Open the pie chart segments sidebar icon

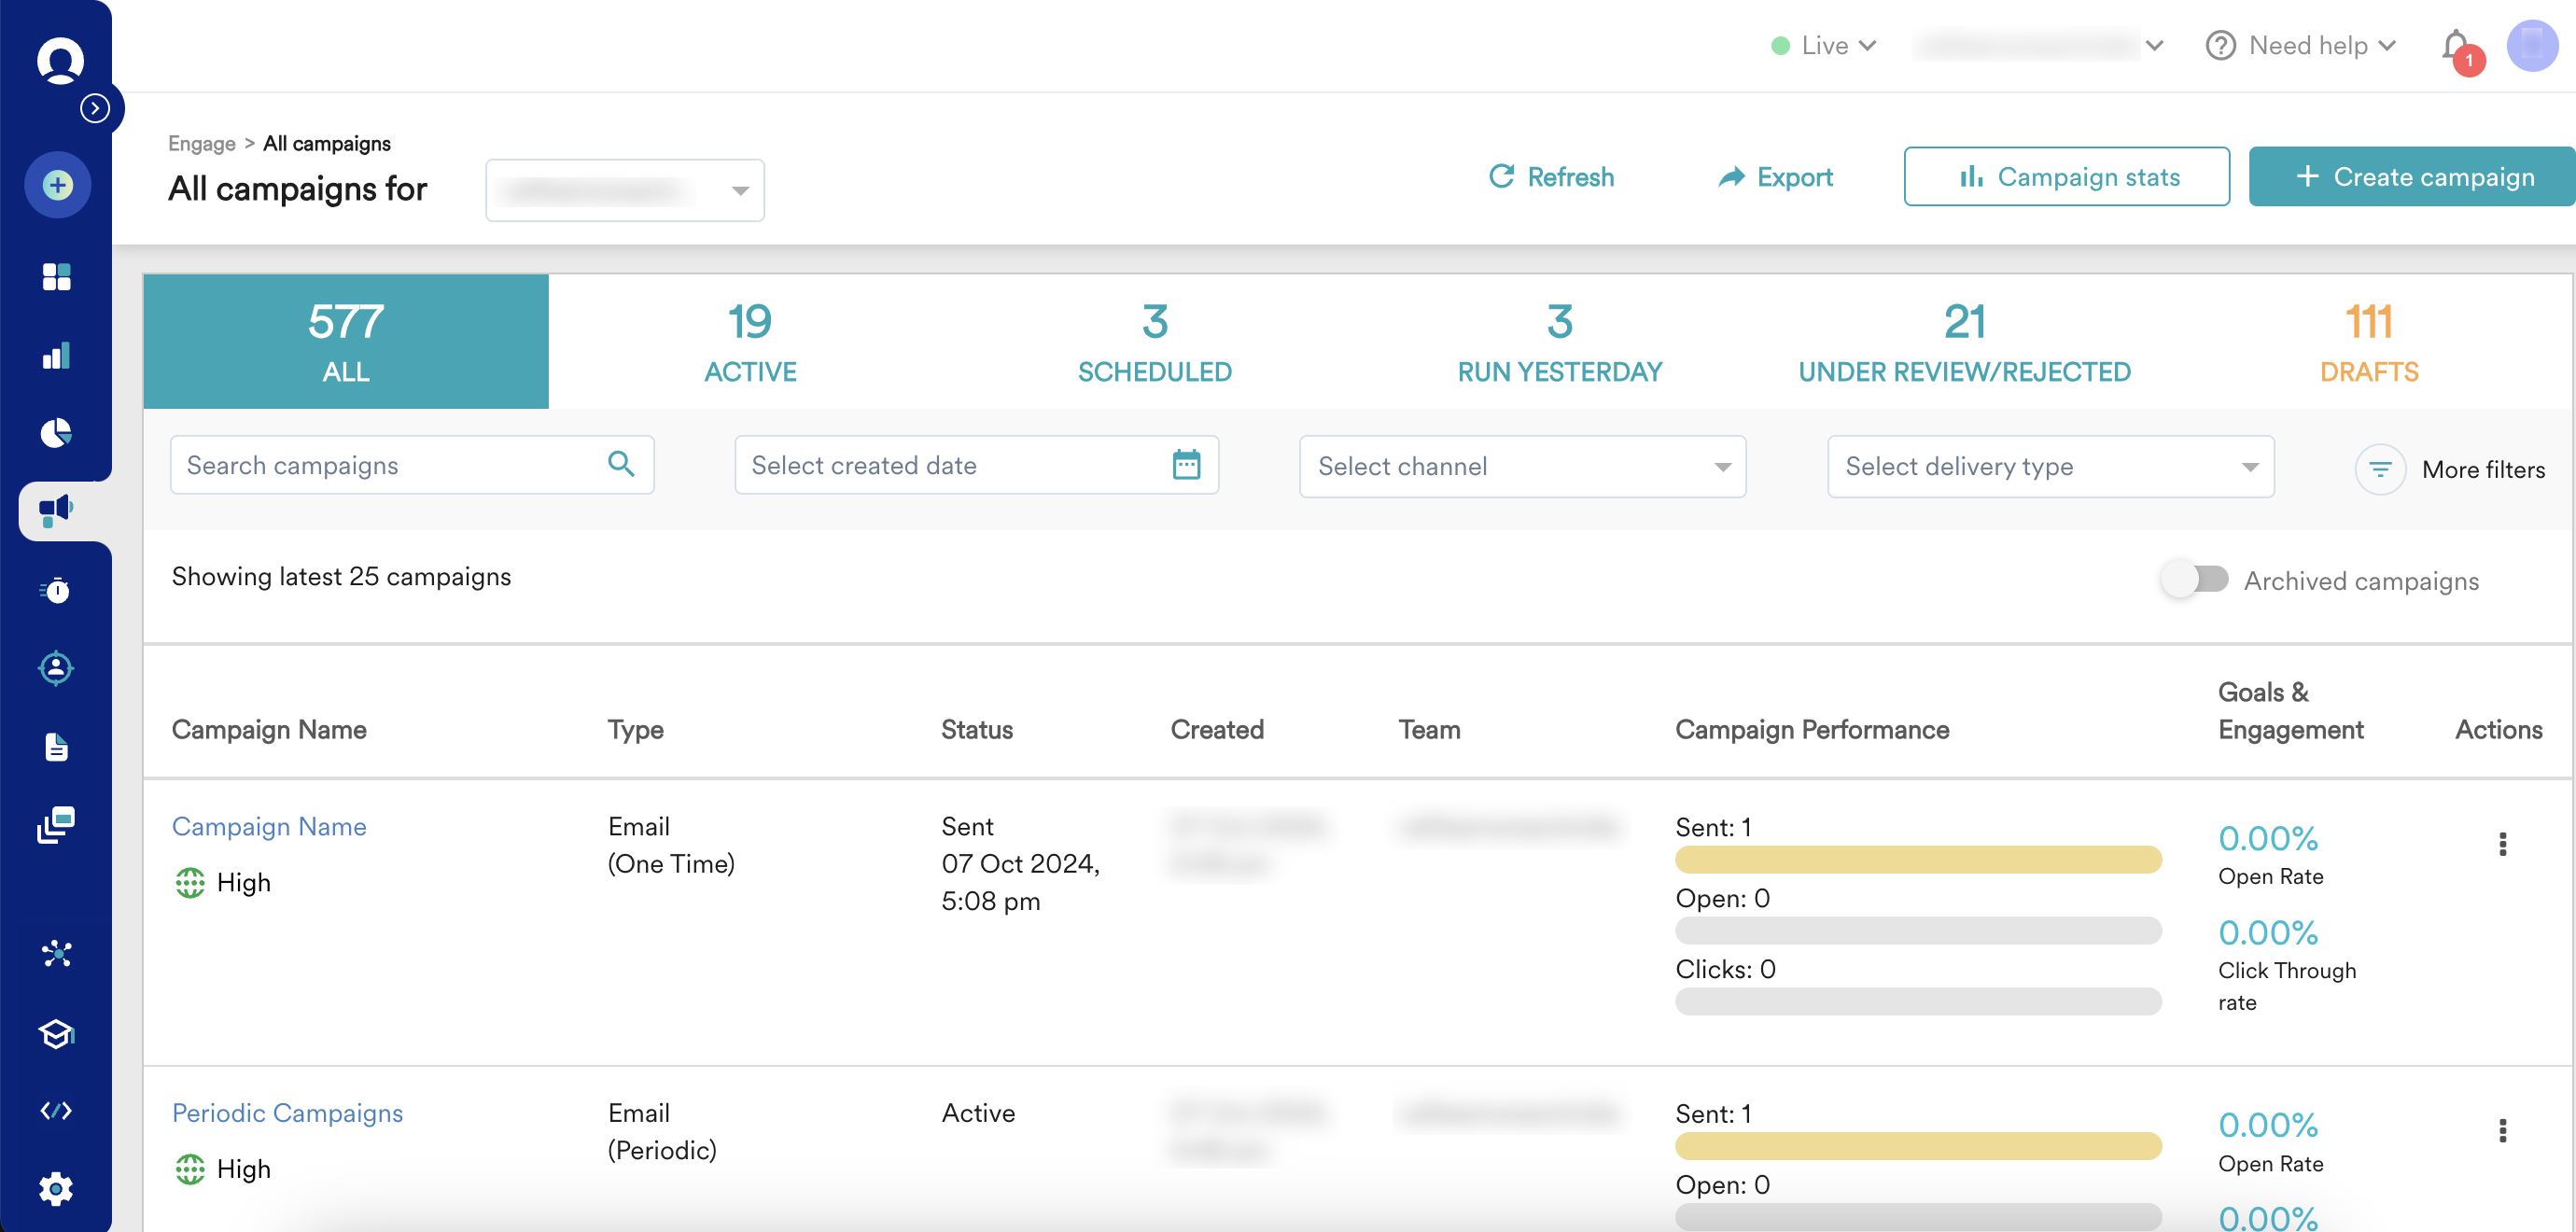pos(57,433)
